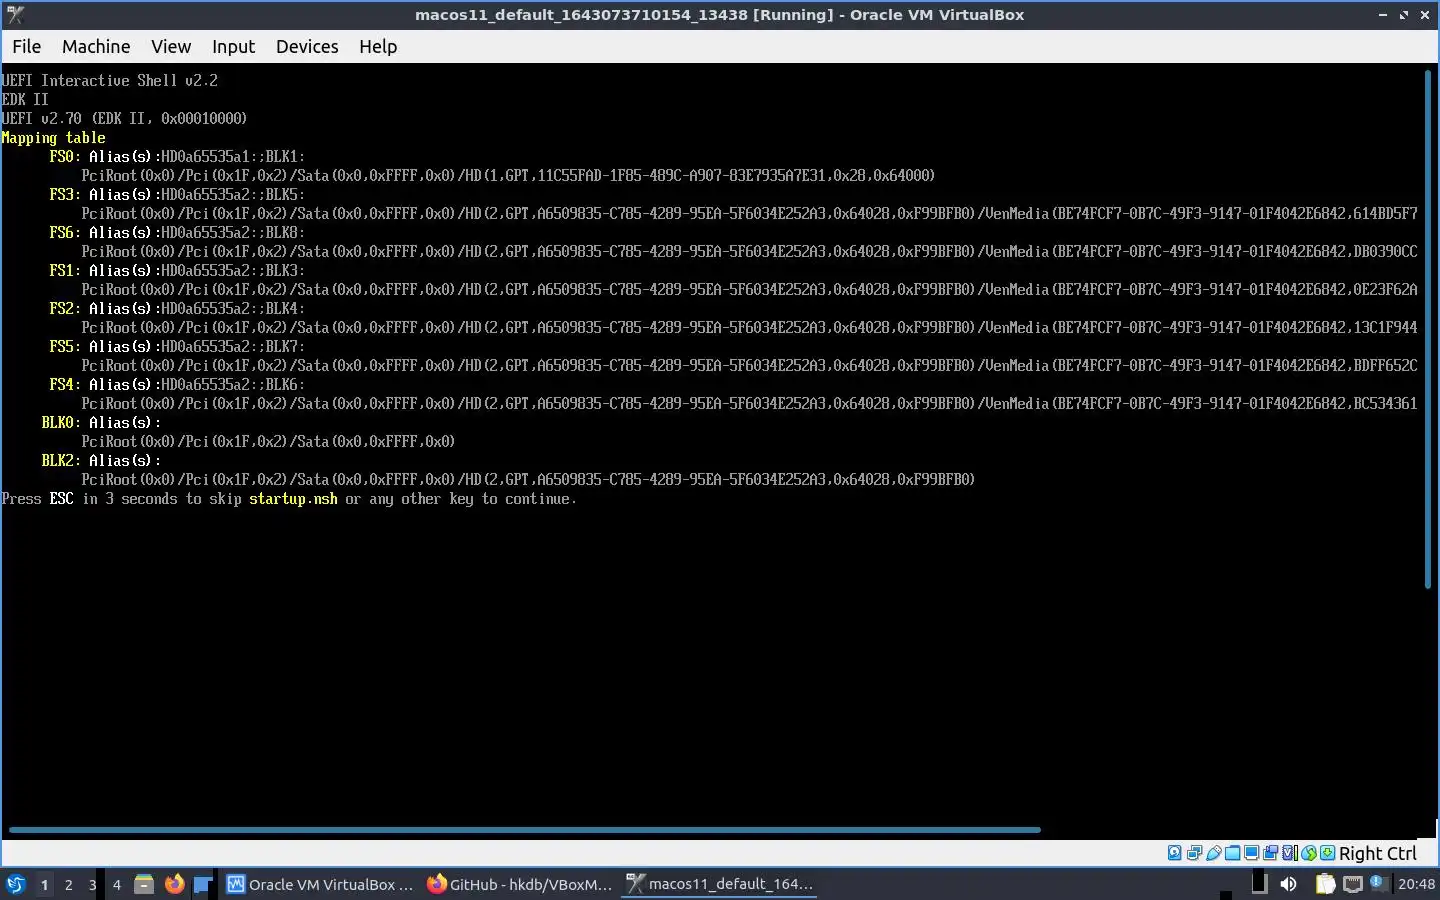Click the vertical scrollbar of VM window
This screenshot has width=1440, height=900.
[x=1427, y=329]
